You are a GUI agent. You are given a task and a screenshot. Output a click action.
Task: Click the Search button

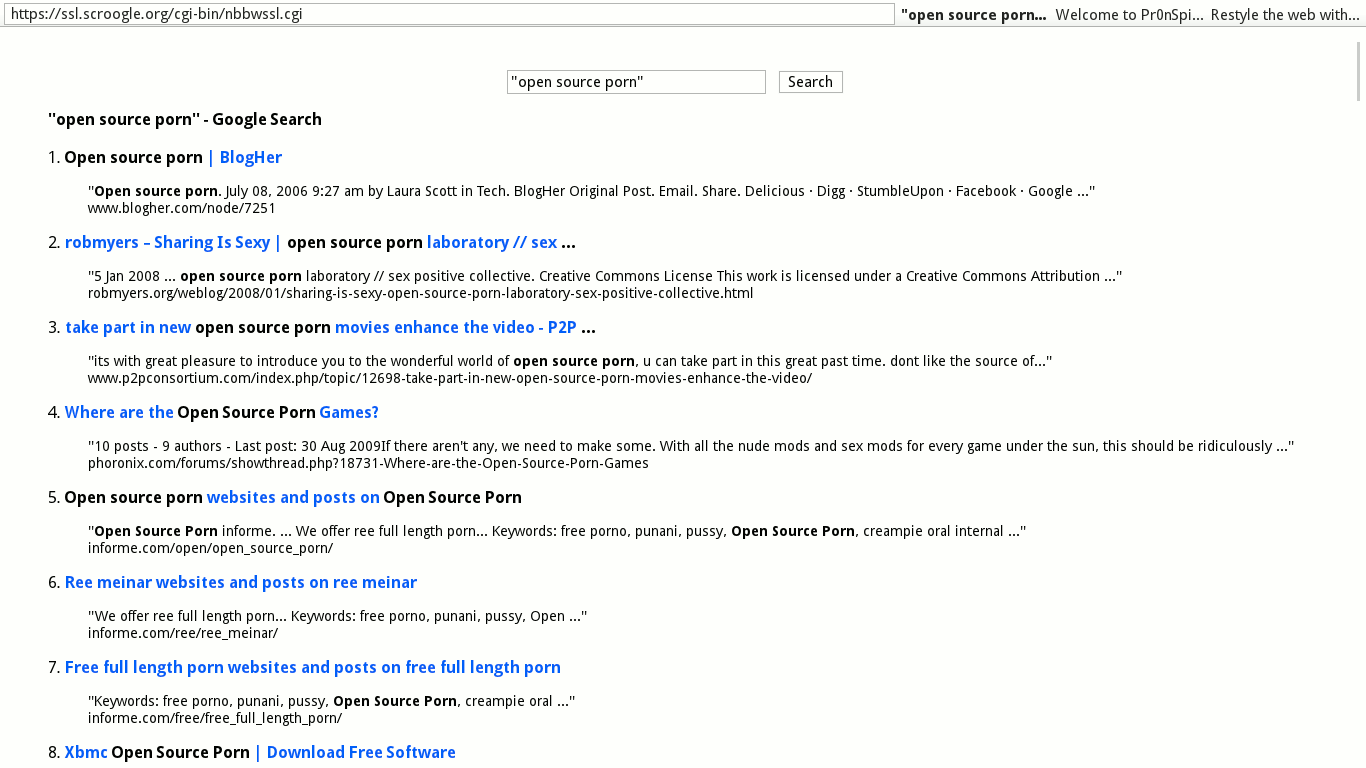point(810,82)
